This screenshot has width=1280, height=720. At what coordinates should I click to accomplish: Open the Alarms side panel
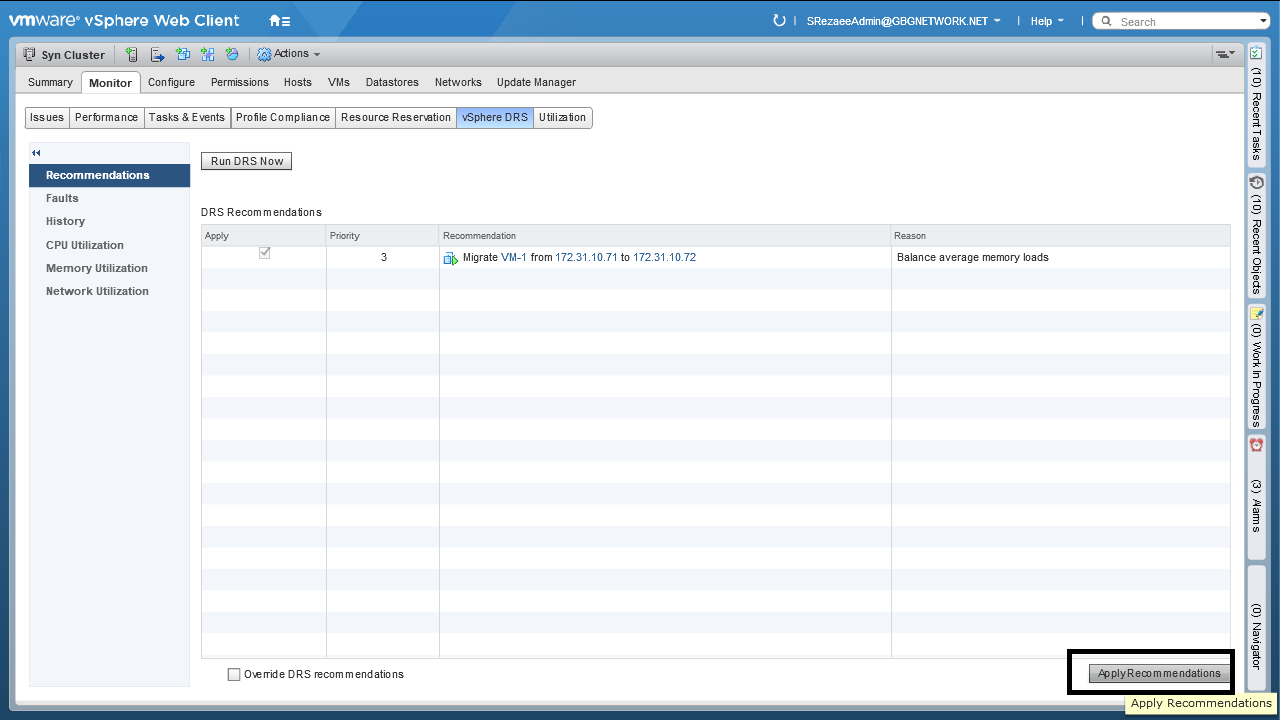[x=1256, y=495]
